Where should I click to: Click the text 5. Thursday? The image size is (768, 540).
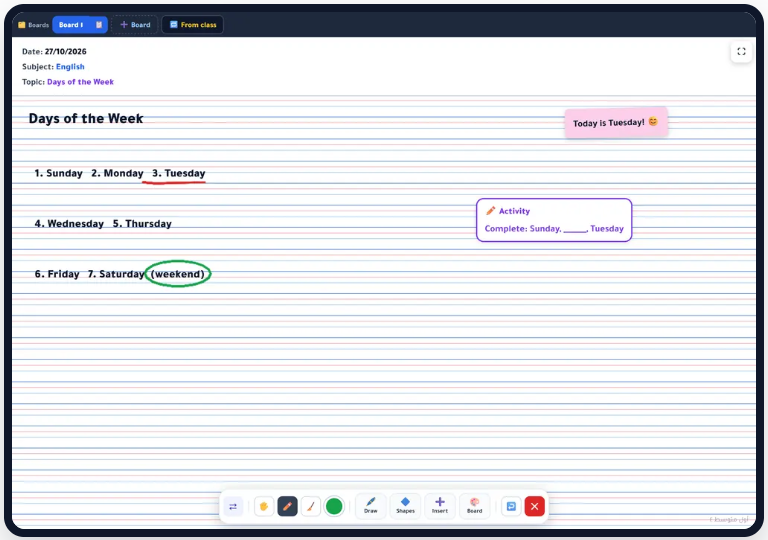point(142,223)
